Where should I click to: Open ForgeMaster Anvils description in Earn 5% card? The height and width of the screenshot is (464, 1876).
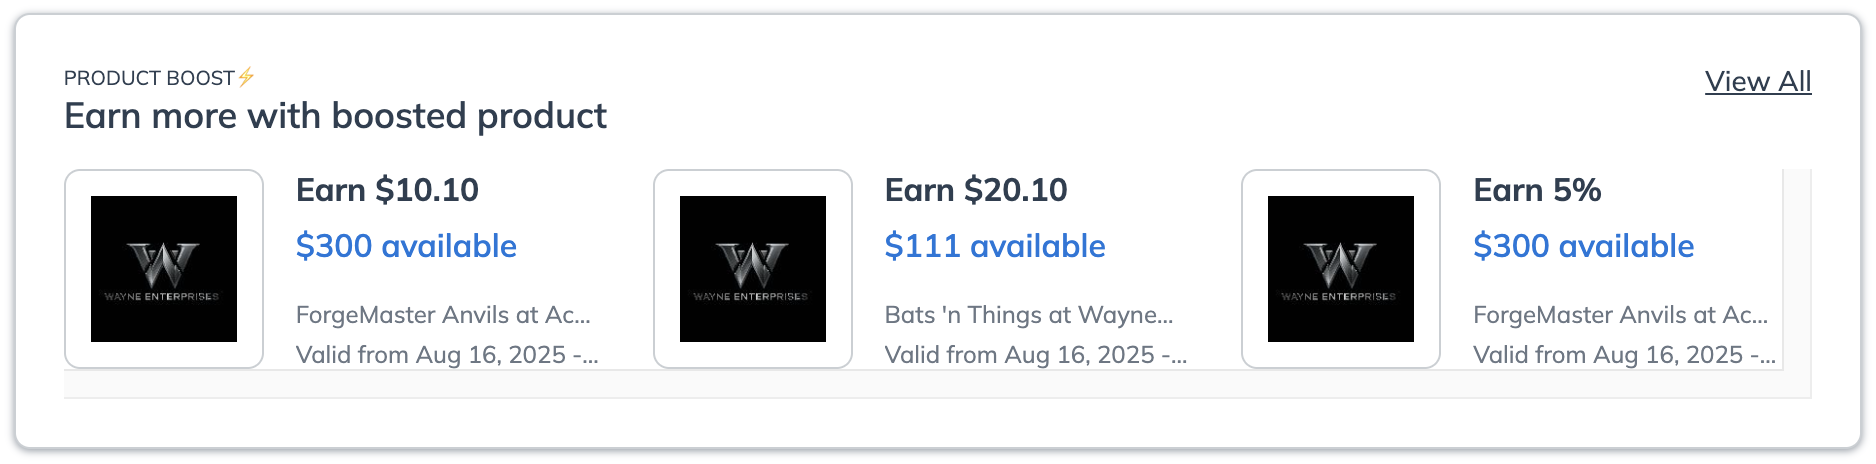coord(1620,315)
